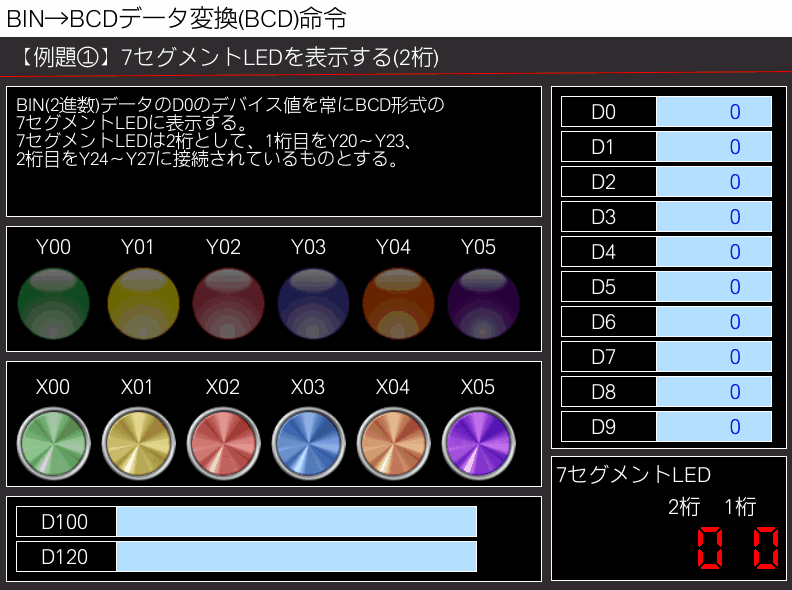This screenshot has height=590, width=792.
Task: Push the red X02 button
Action: coord(223,444)
